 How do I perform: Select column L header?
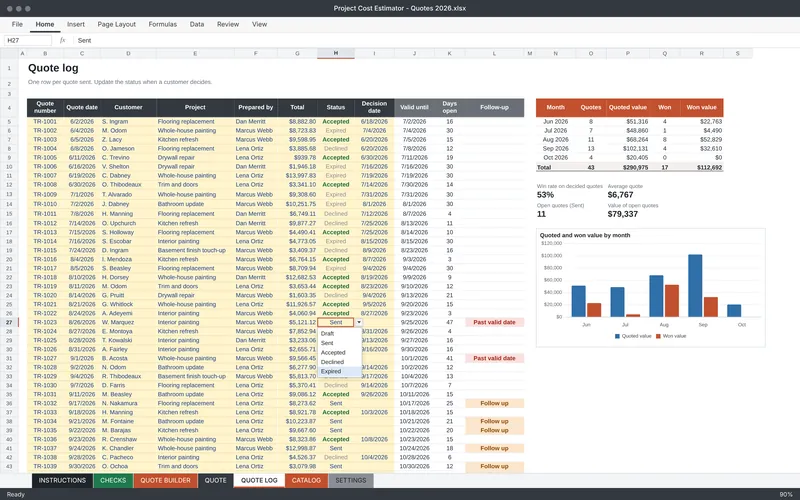click(494, 54)
